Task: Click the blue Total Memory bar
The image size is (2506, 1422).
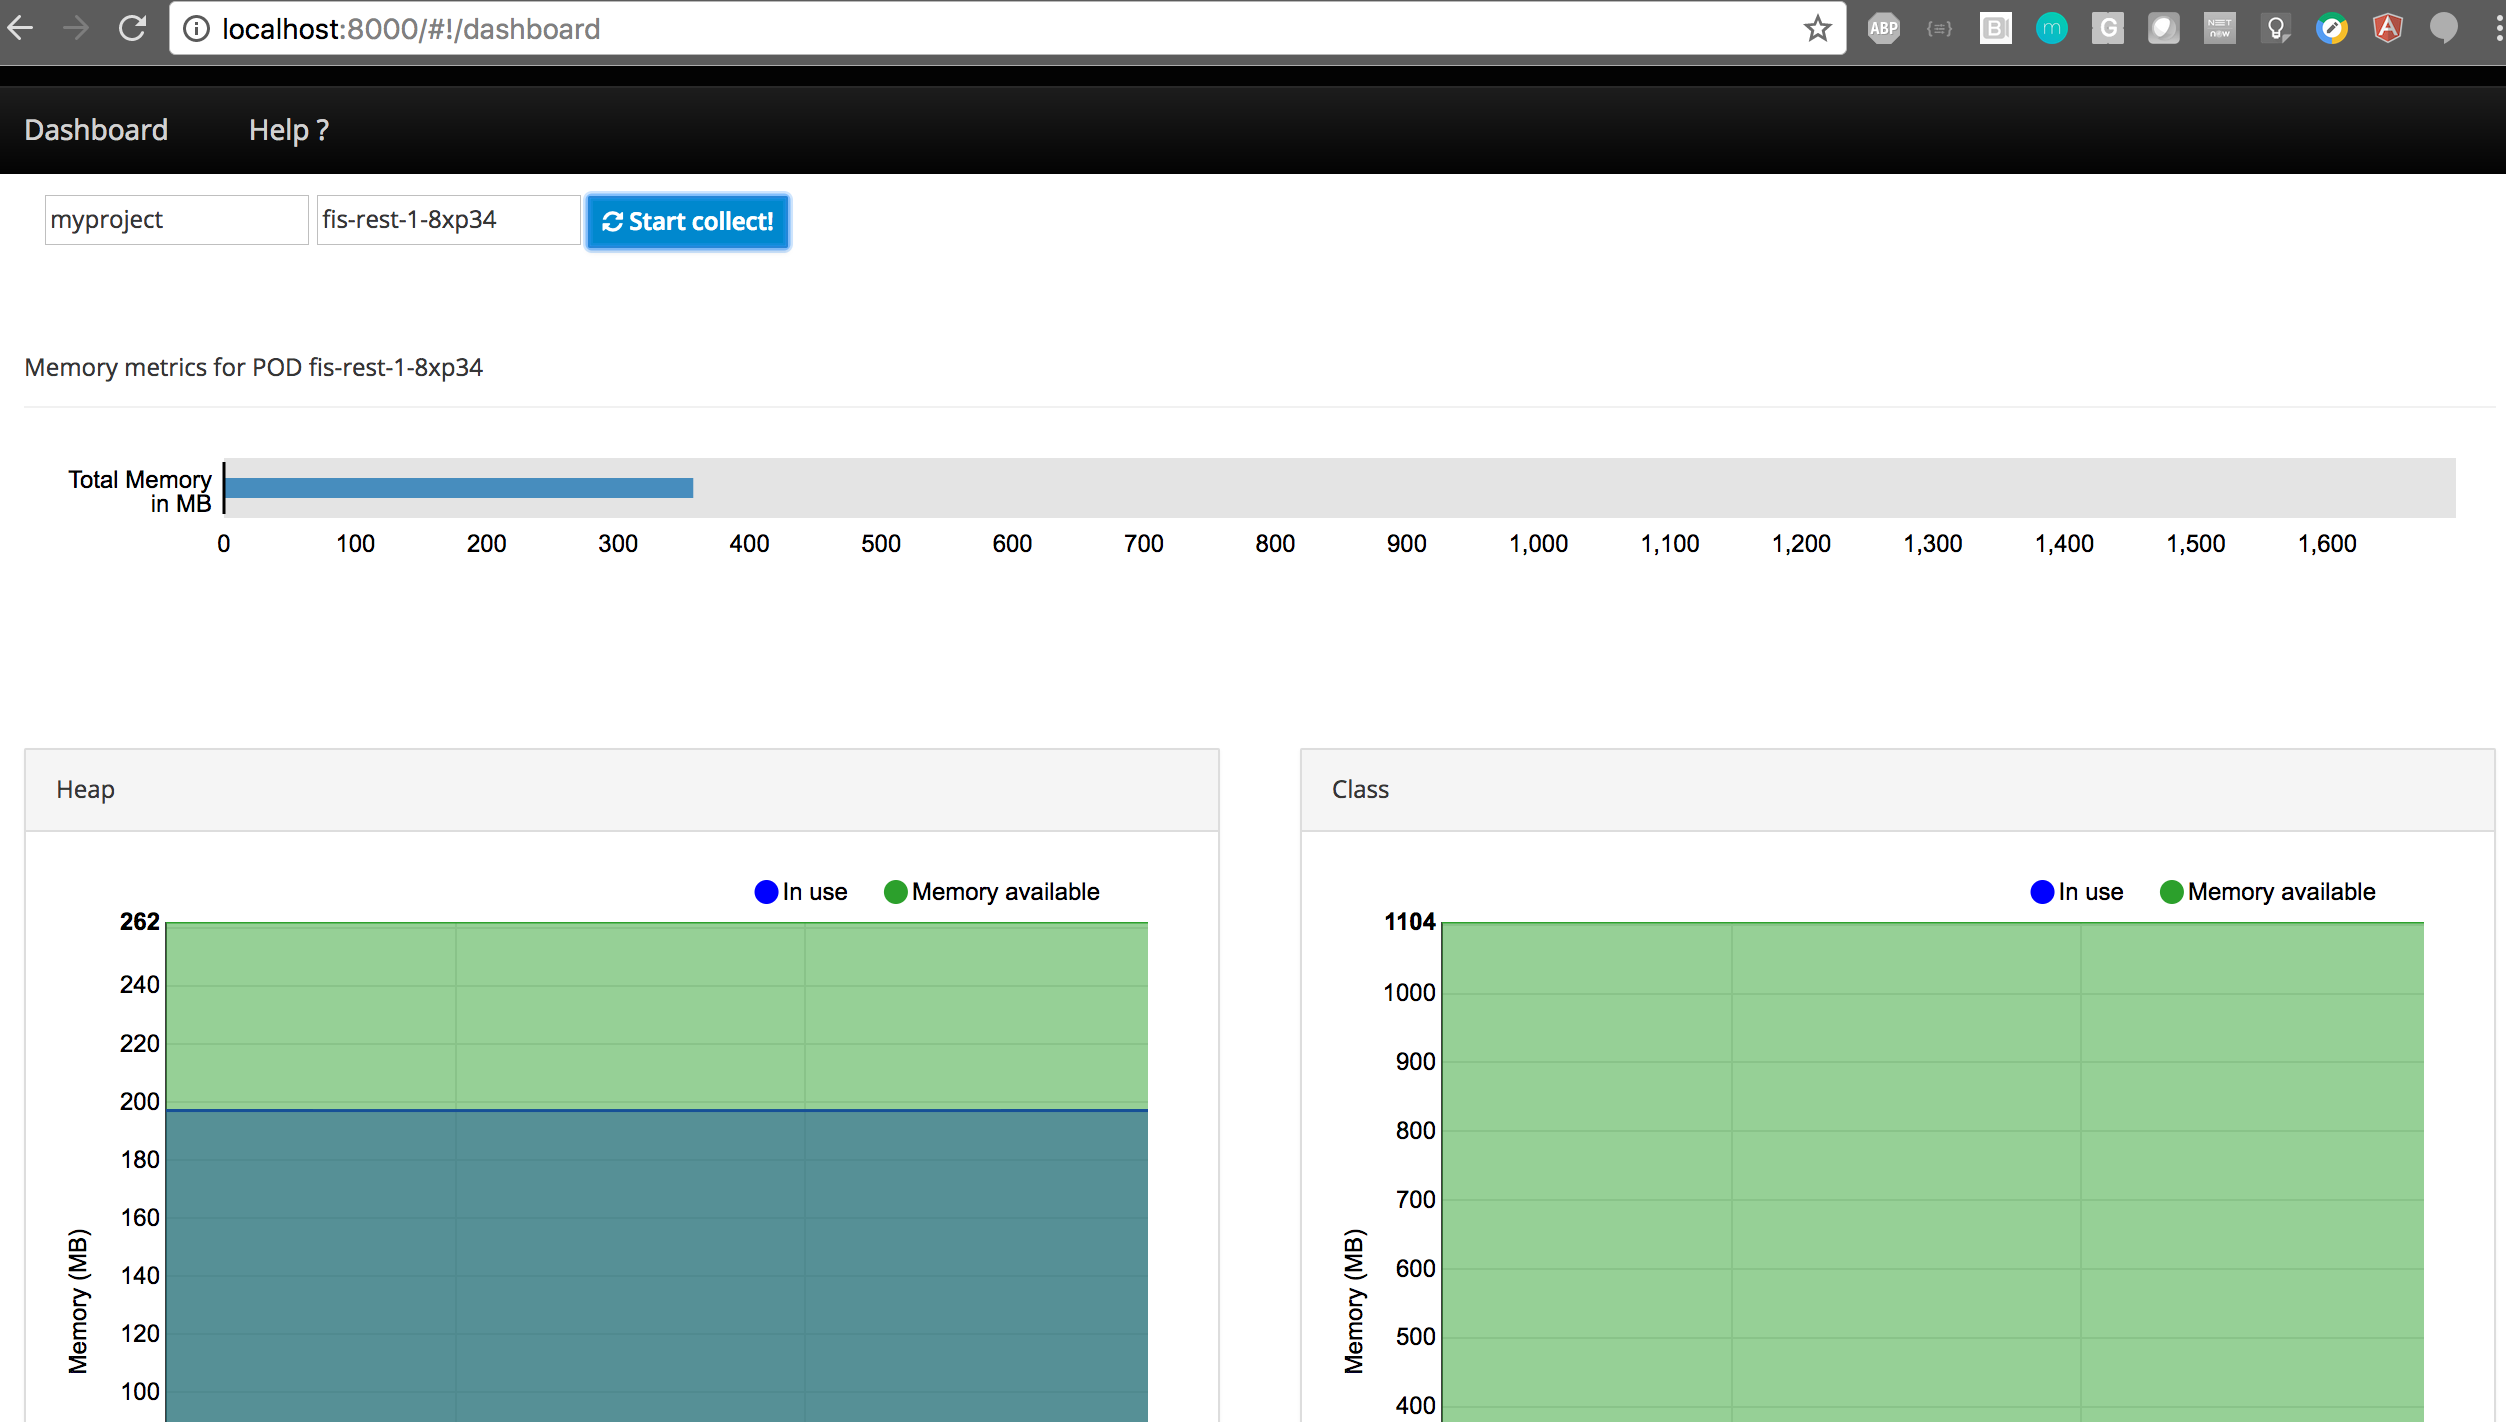Action: coord(459,488)
